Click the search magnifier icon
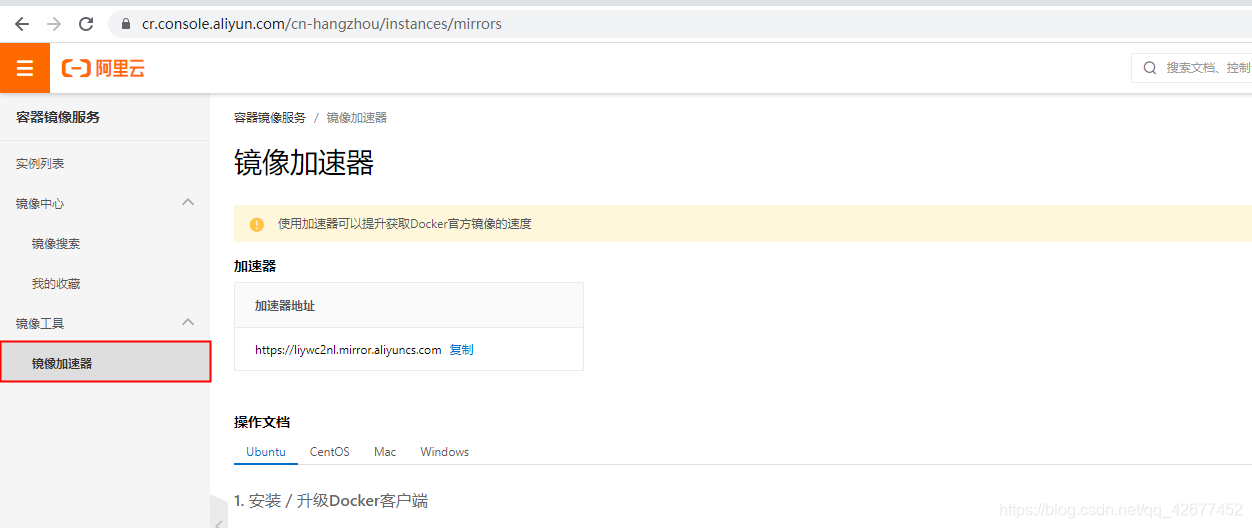This screenshot has height=528, width=1252. pyautogui.click(x=1149, y=68)
